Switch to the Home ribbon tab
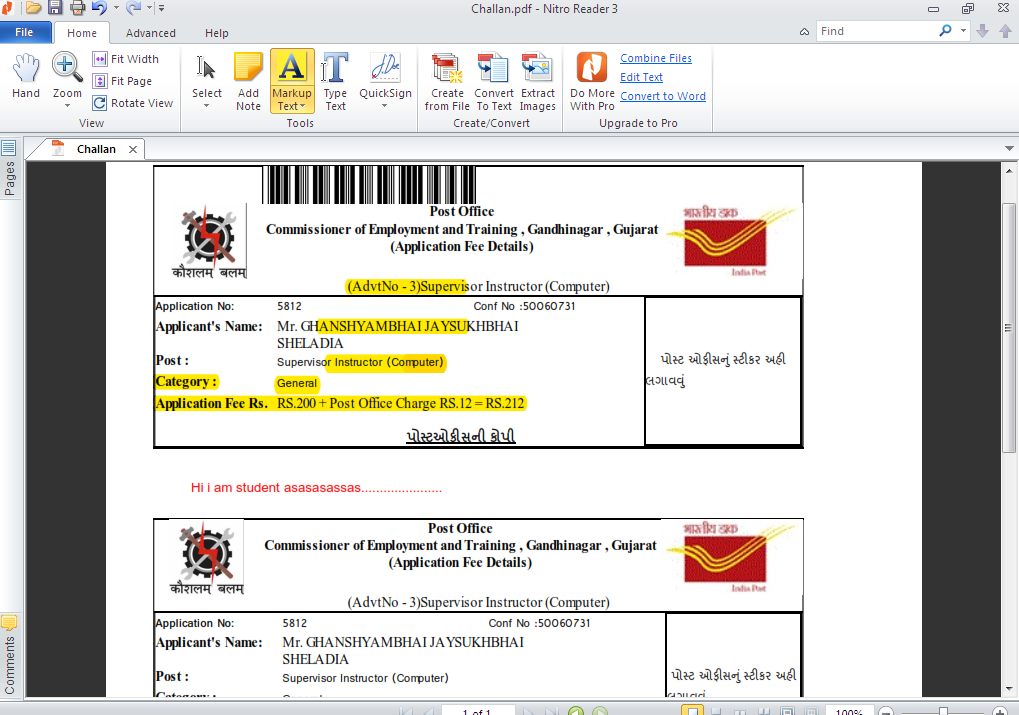The width and height of the screenshot is (1019, 715). pos(82,33)
